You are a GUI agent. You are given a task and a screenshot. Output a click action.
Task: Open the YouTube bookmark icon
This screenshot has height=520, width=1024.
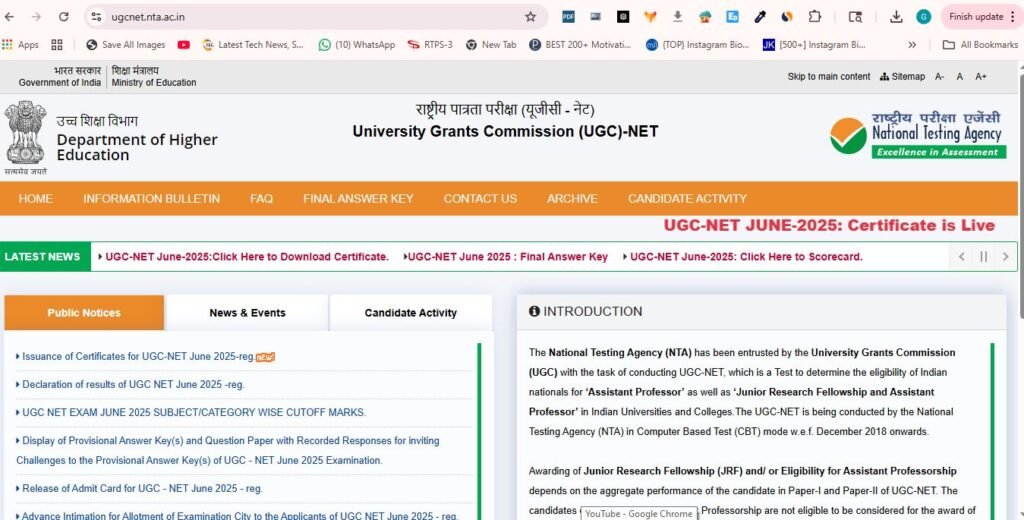point(184,44)
